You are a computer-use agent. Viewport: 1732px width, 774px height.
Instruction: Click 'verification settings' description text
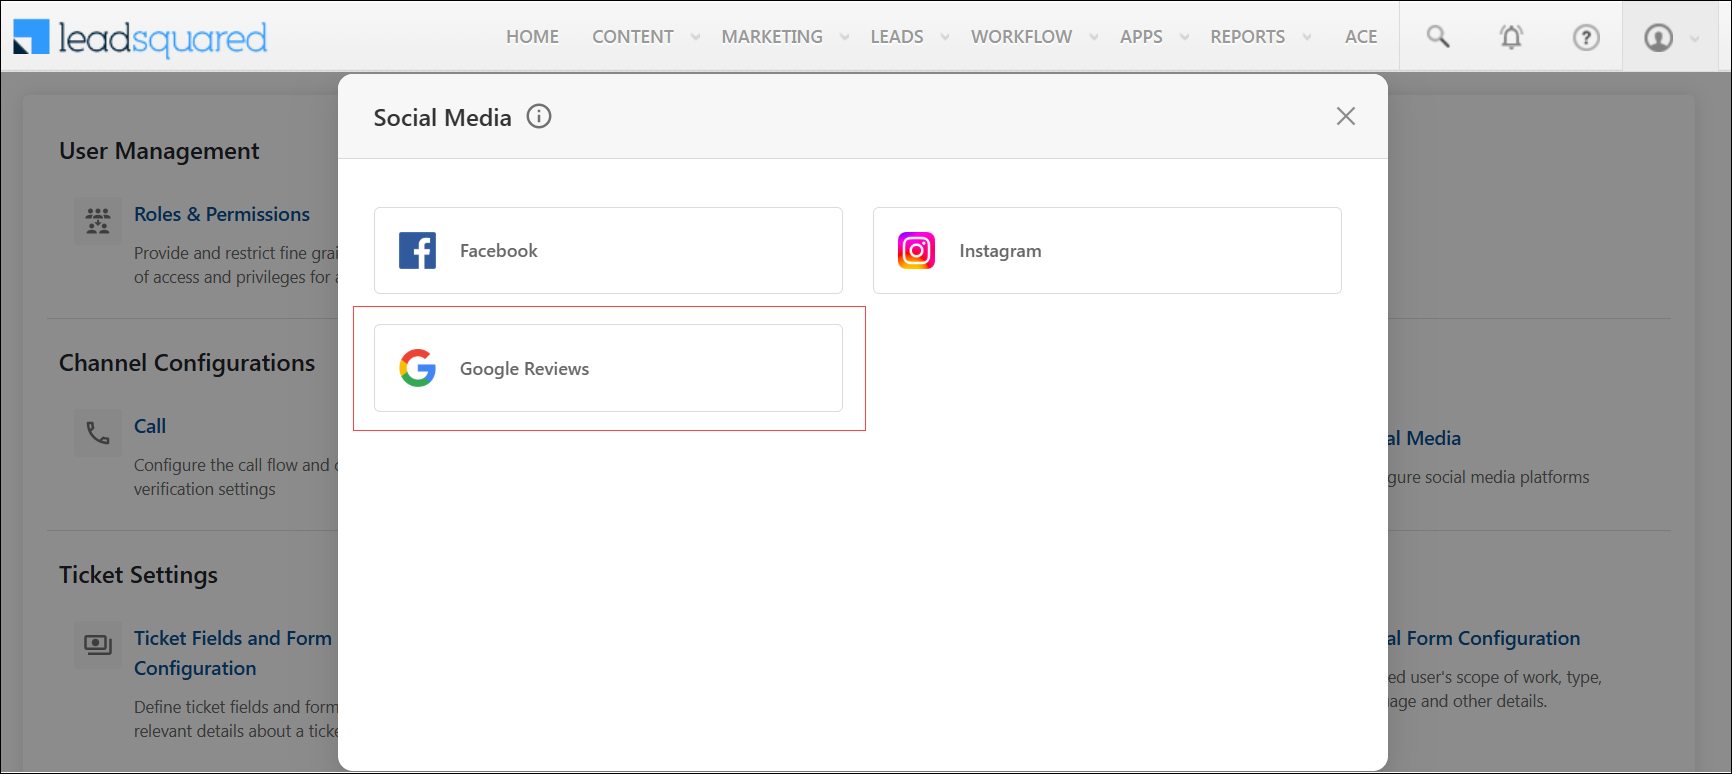(x=205, y=489)
